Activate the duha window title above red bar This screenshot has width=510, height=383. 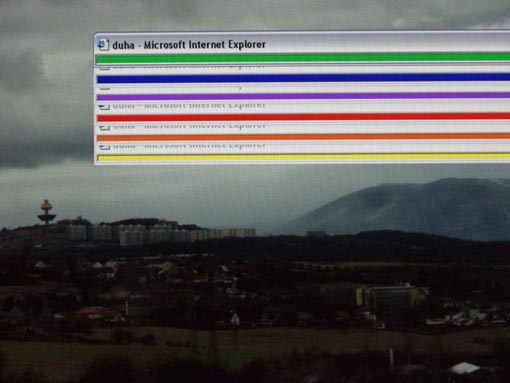(x=189, y=106)
